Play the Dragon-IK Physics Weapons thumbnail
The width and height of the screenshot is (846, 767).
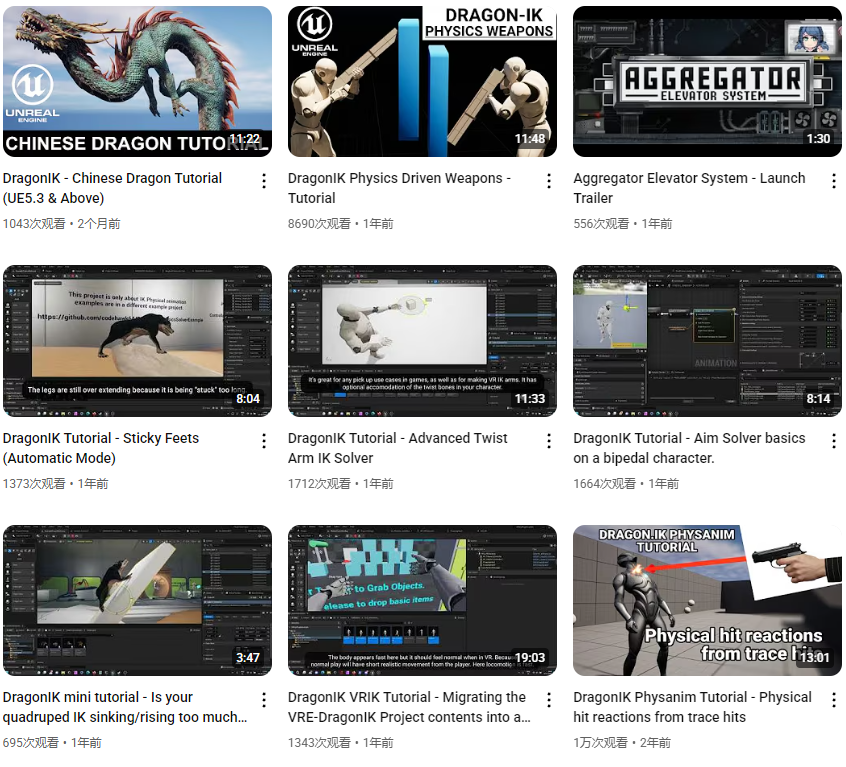coord(422,81)
